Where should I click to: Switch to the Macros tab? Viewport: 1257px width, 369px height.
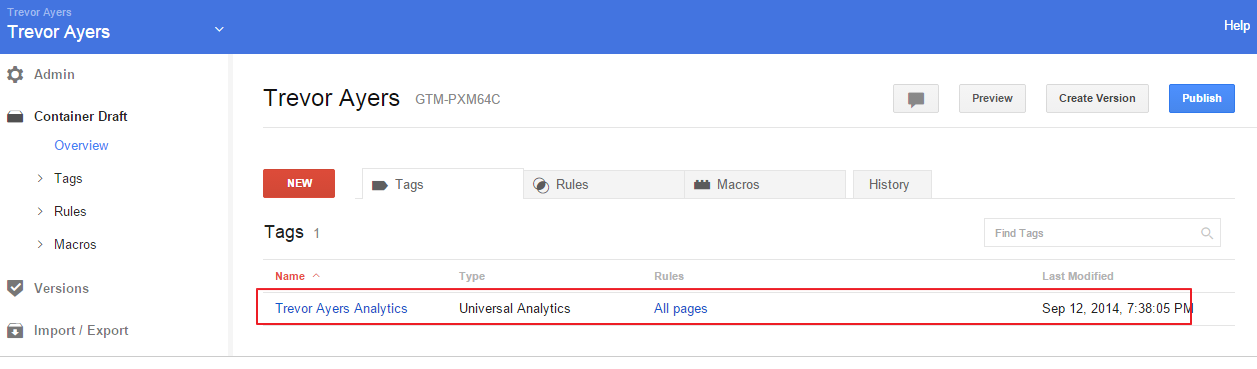coord(765,184)
